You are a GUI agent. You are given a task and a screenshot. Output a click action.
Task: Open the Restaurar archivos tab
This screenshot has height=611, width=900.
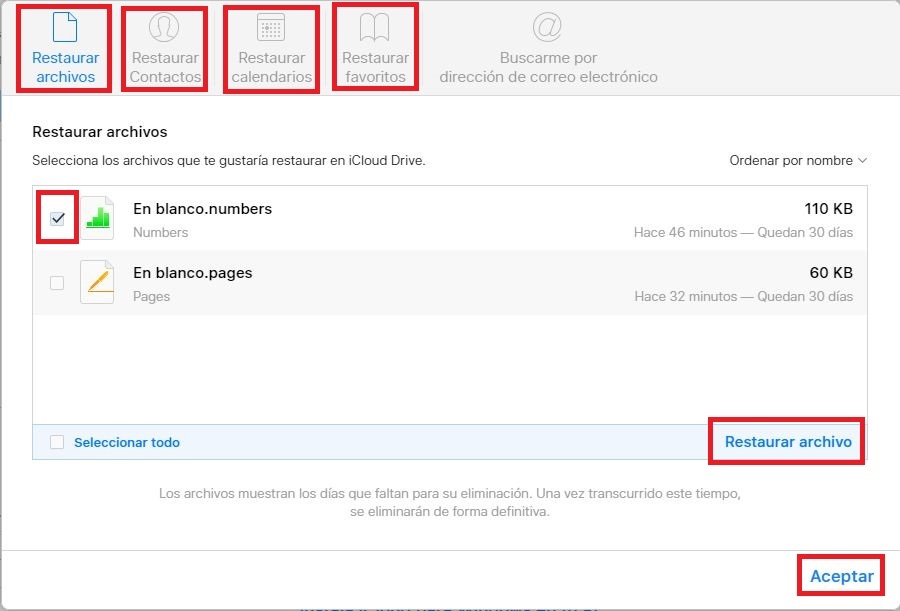[x=65, y=48]
